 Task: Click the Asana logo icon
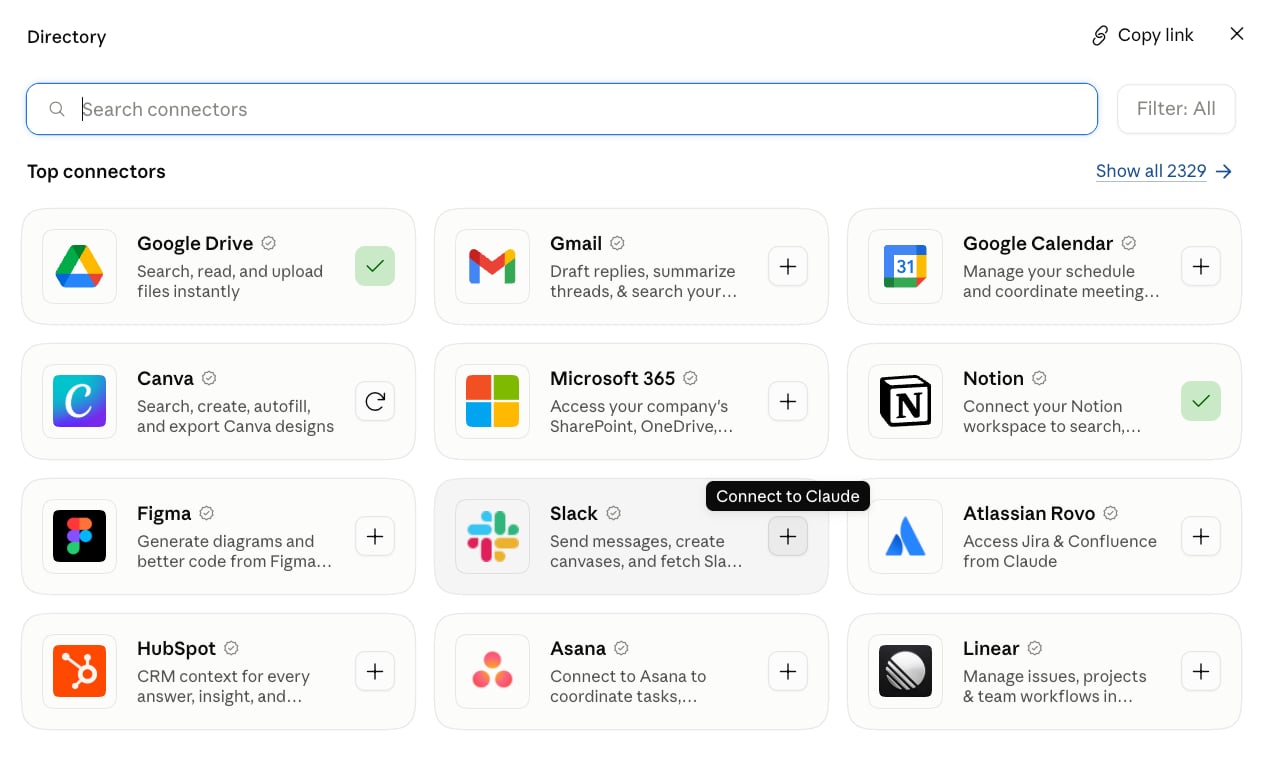492,671
